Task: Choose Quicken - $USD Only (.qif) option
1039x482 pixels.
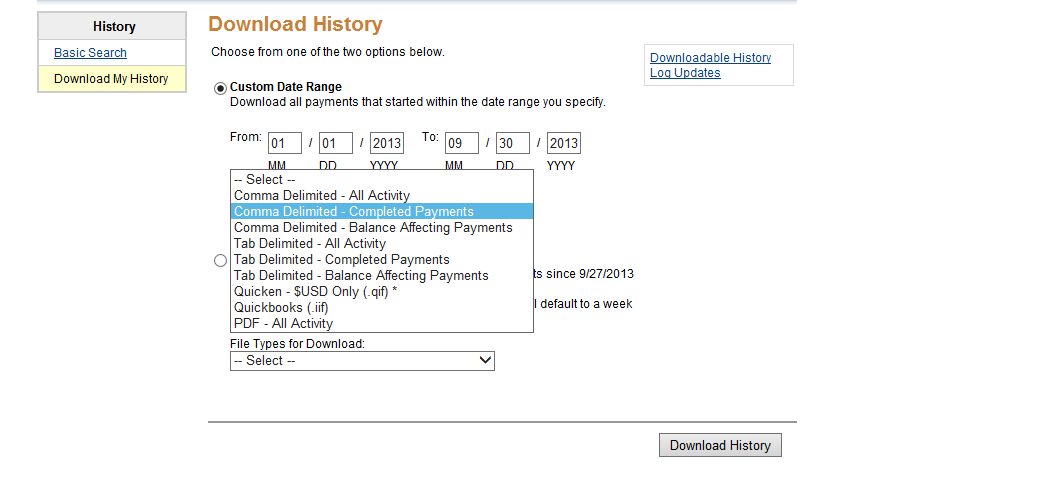Action: 382,291
